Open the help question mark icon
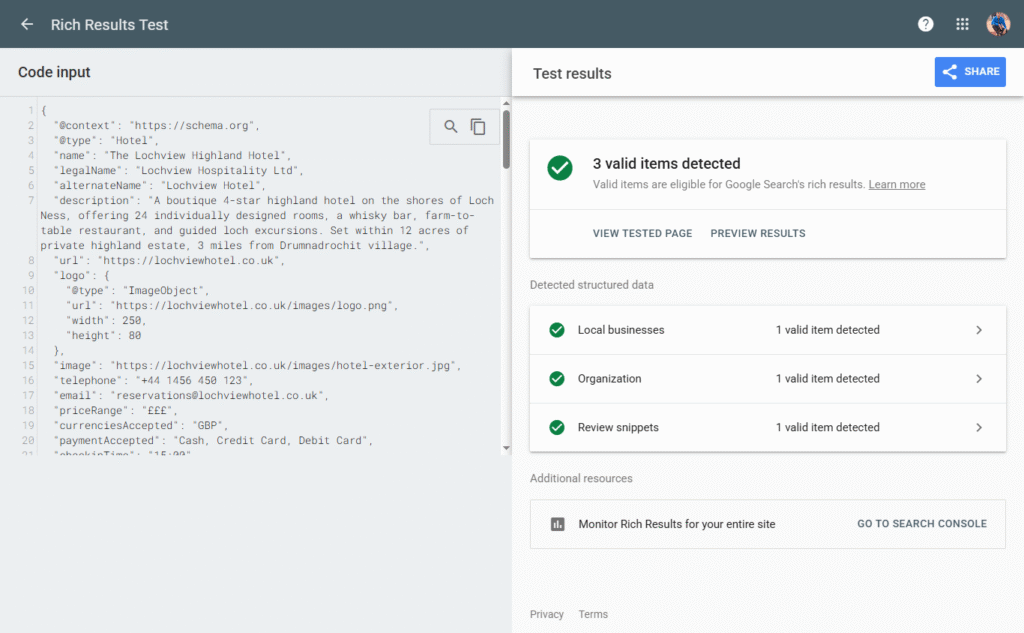The height and width of the screenshot is (633, 1024). (x=925, y=24)
